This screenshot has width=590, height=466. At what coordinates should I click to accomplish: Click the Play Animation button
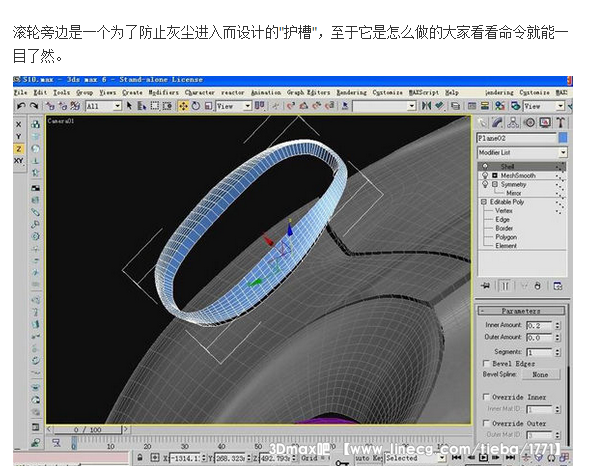pos(483,458)
